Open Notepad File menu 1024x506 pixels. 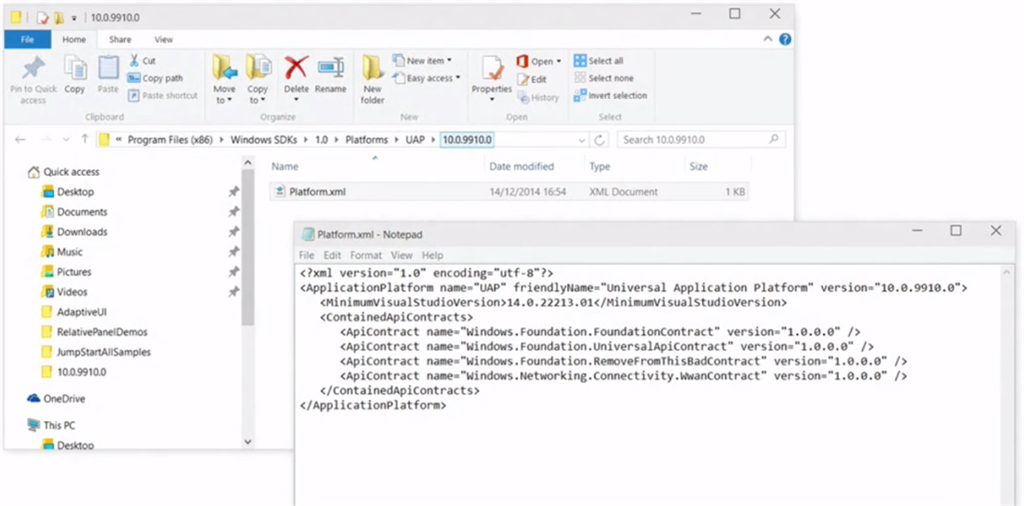[306, 255]
